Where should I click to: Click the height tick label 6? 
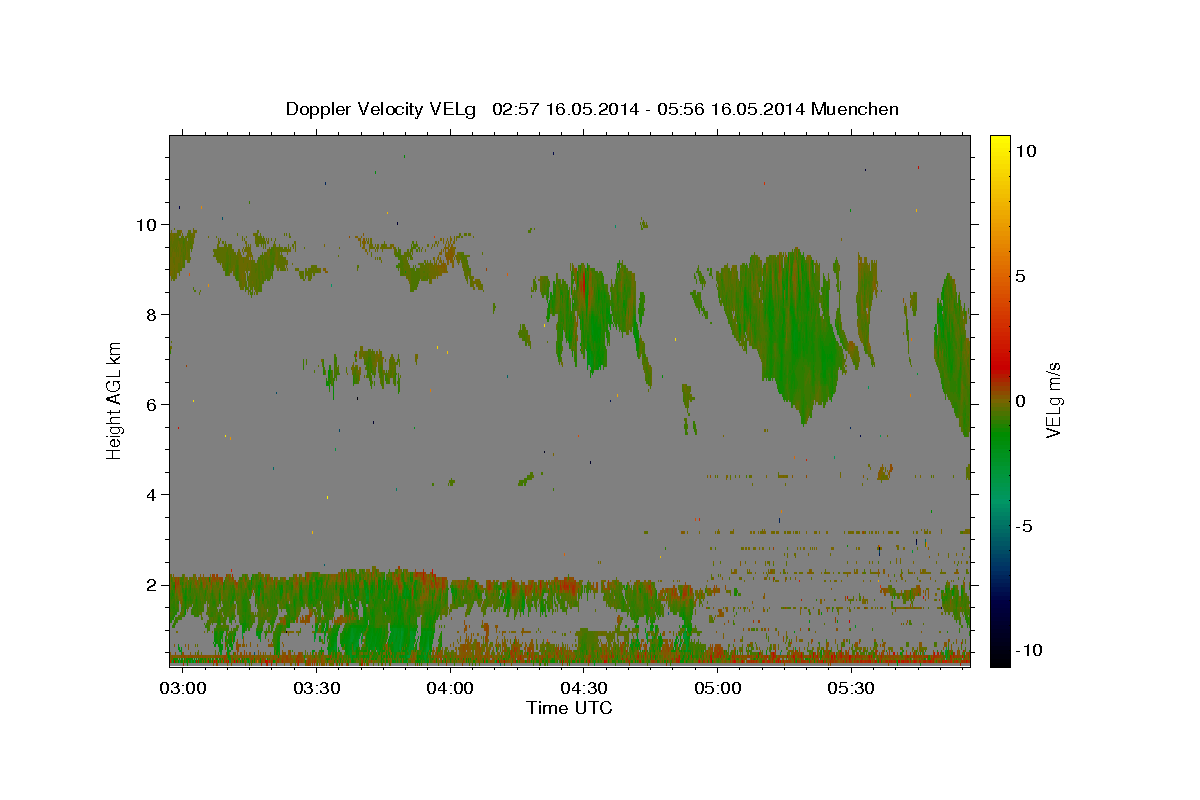[153, 405]
